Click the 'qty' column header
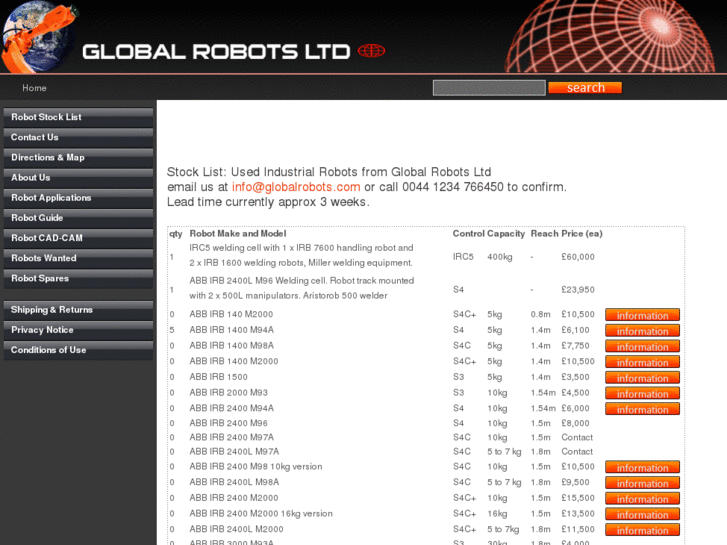Image resolution: width=727 pixels, height=545 pixels. (x=176, y=234)
